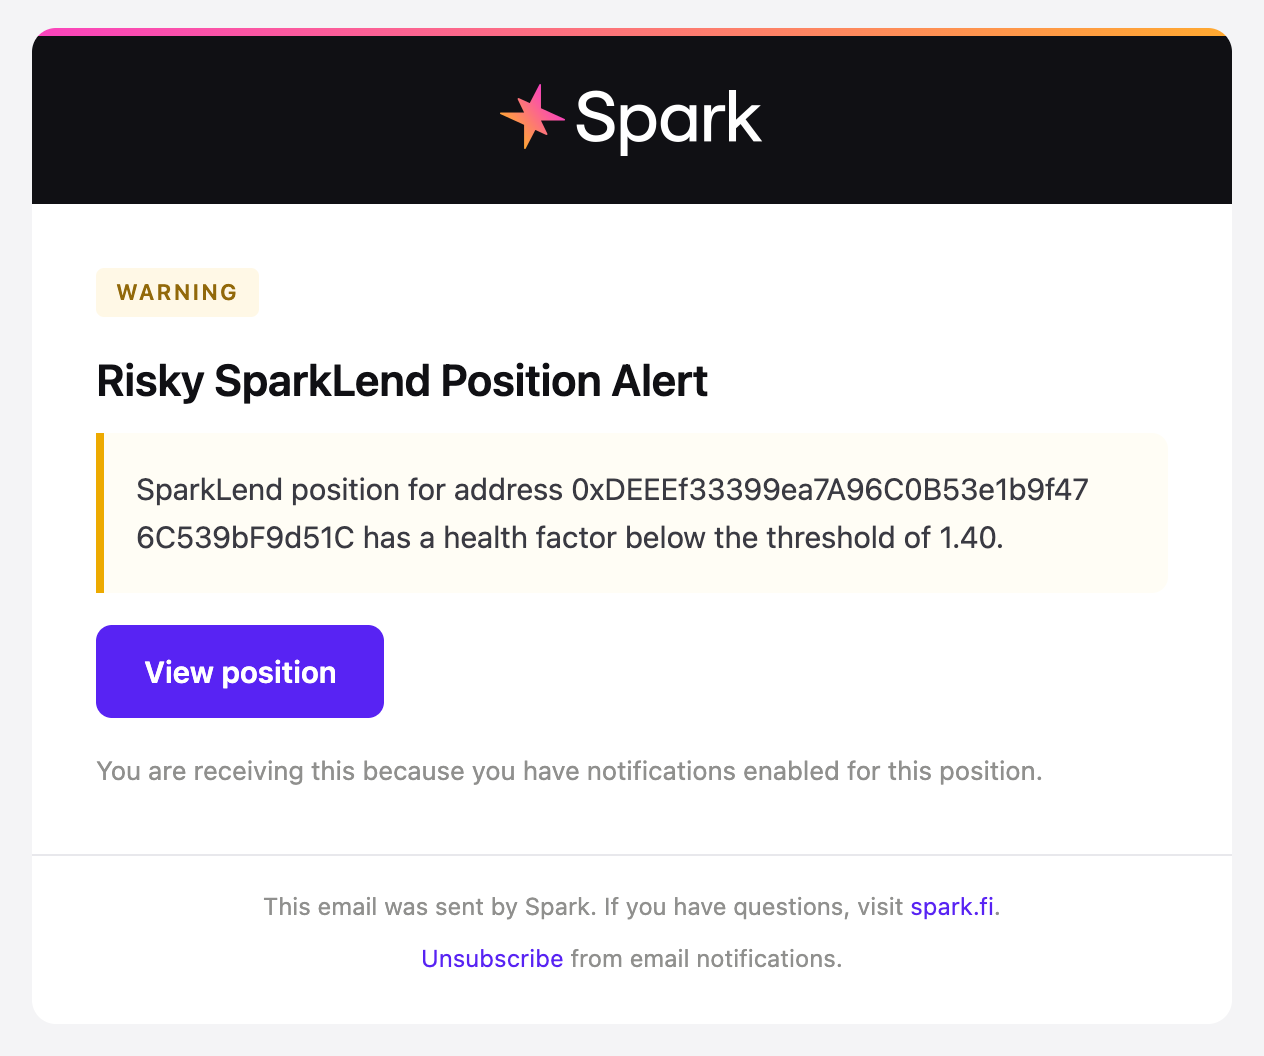1264x1056 pixels.
Task: Open the View position button
Action: point(240,672)
